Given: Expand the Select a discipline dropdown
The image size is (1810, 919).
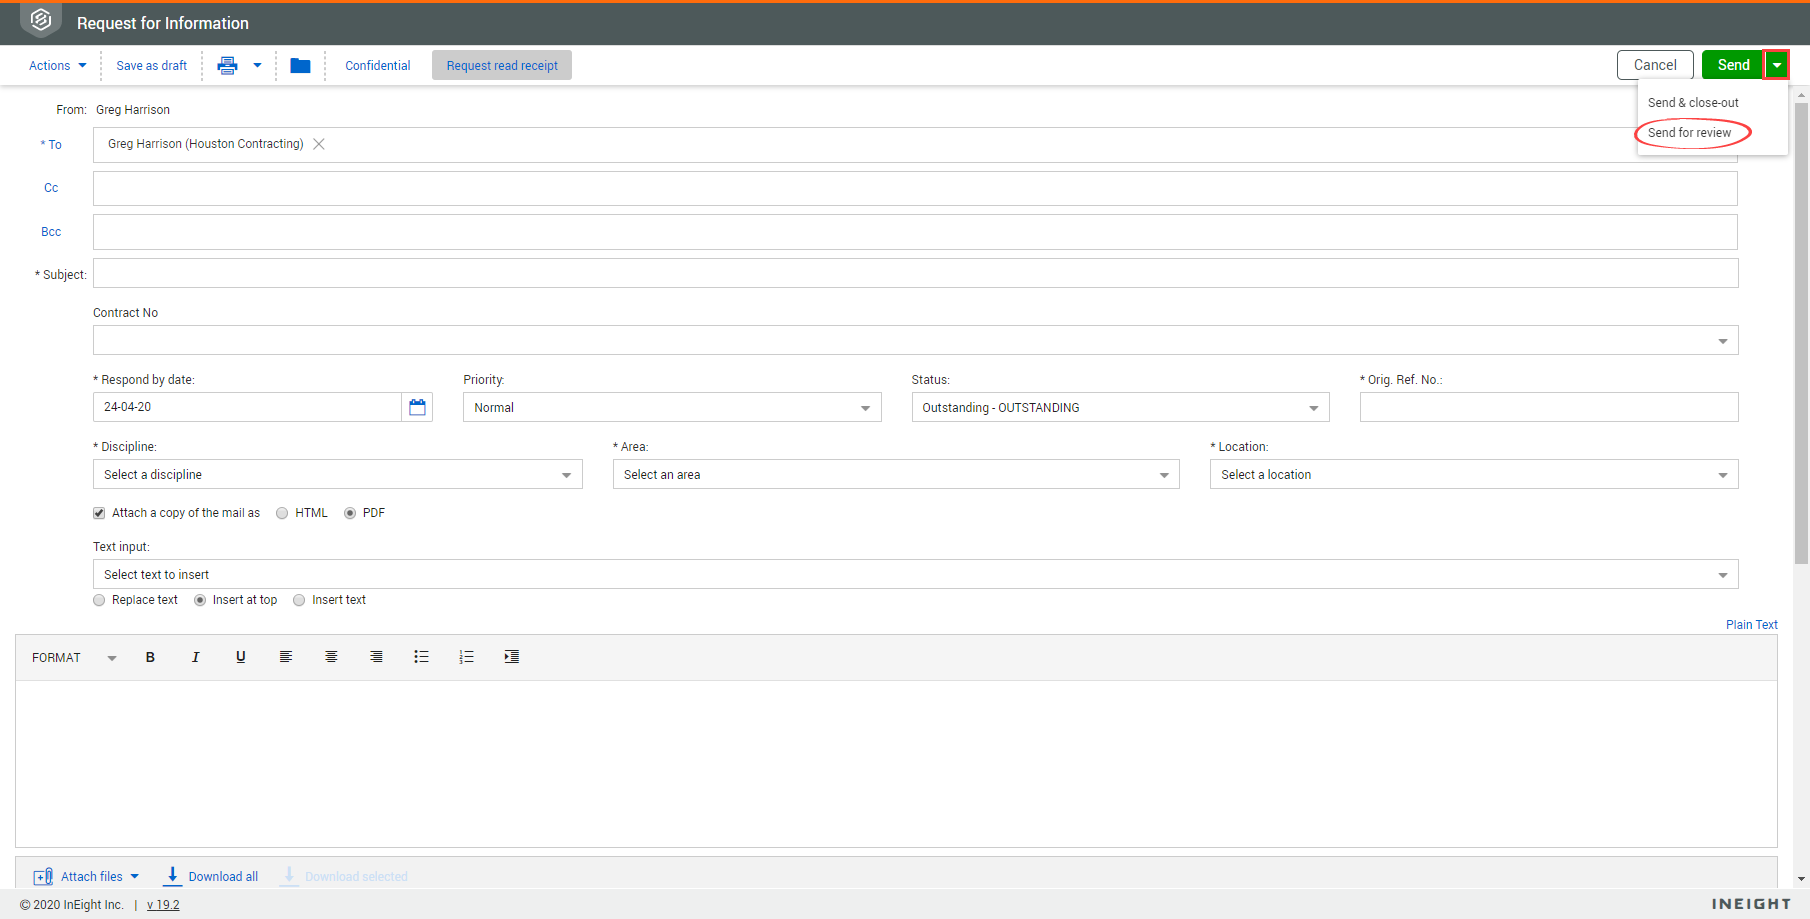Looking at the screenshot, I should pyautogui.click(x=337, y=475).
